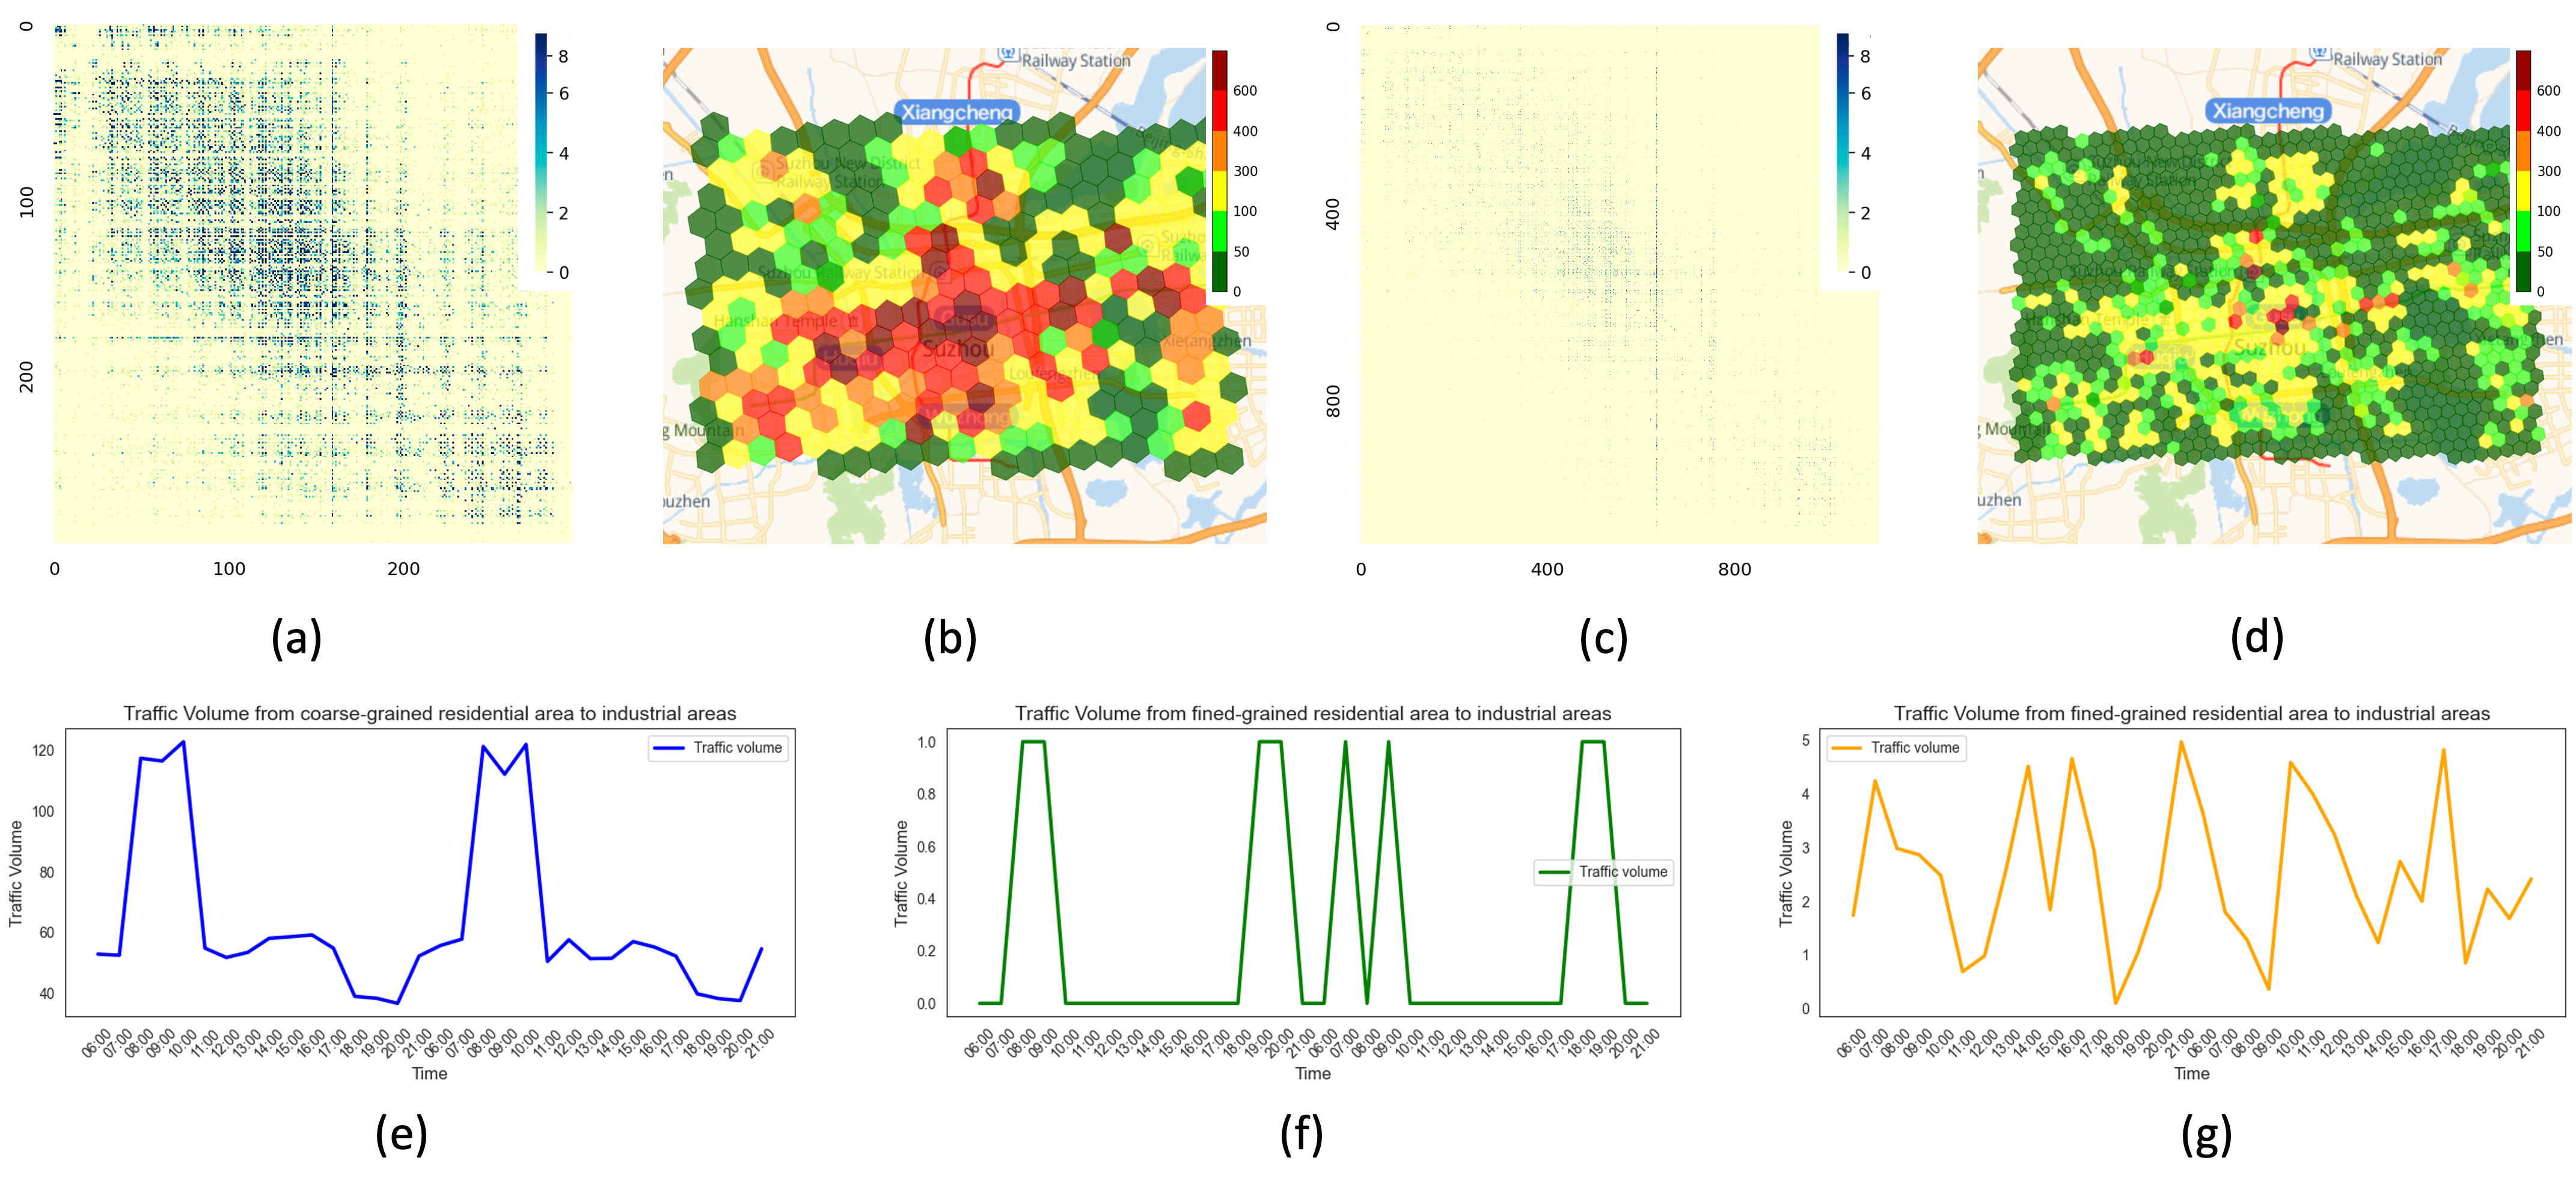The width and height of the screenshot is (2576, 1193).
Task: Click the Railway Station icon on left map
Action: pos(1008,53)
